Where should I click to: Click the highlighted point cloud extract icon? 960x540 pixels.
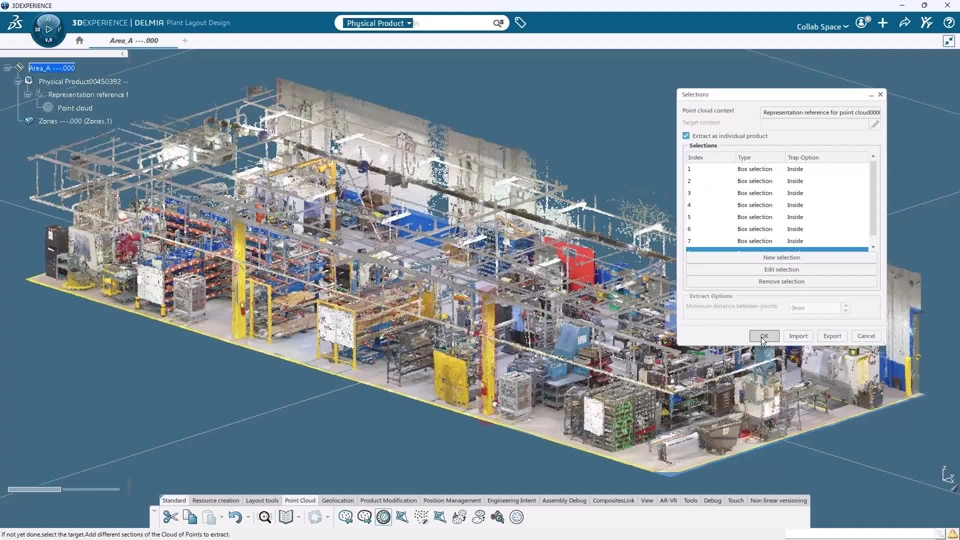pos(383,517)
